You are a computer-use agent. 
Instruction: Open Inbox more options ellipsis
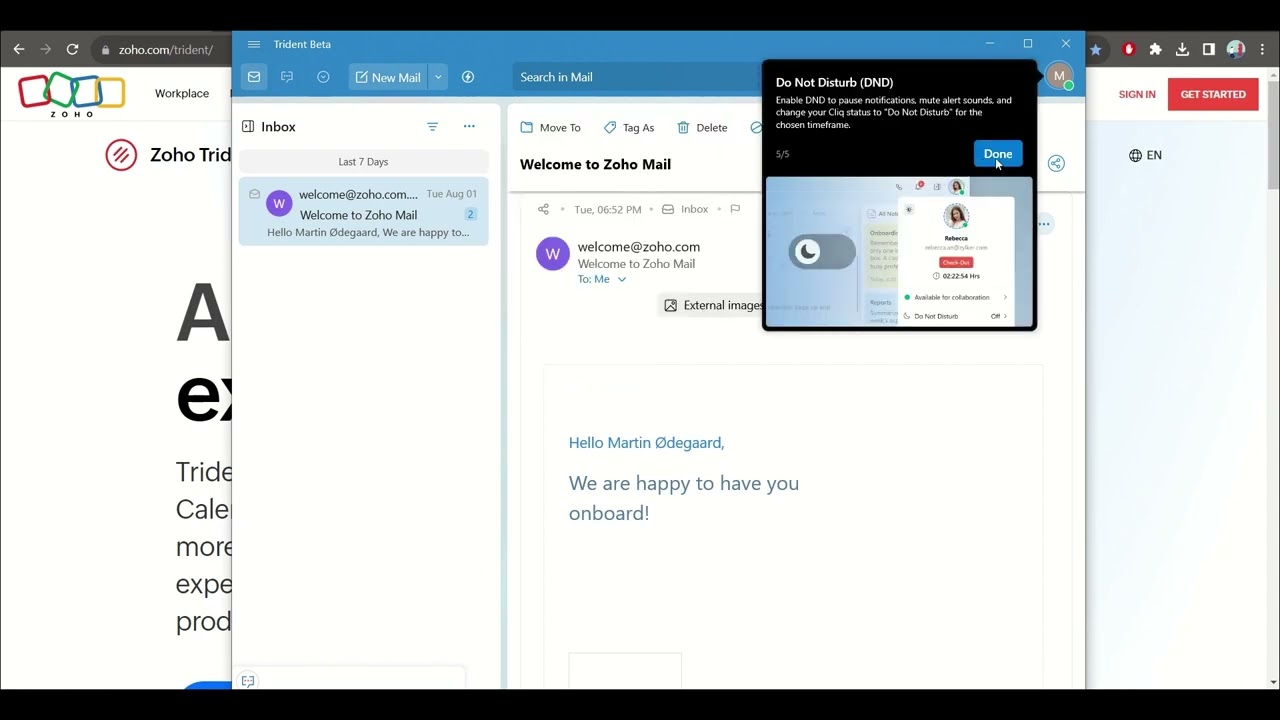[469, 127]
